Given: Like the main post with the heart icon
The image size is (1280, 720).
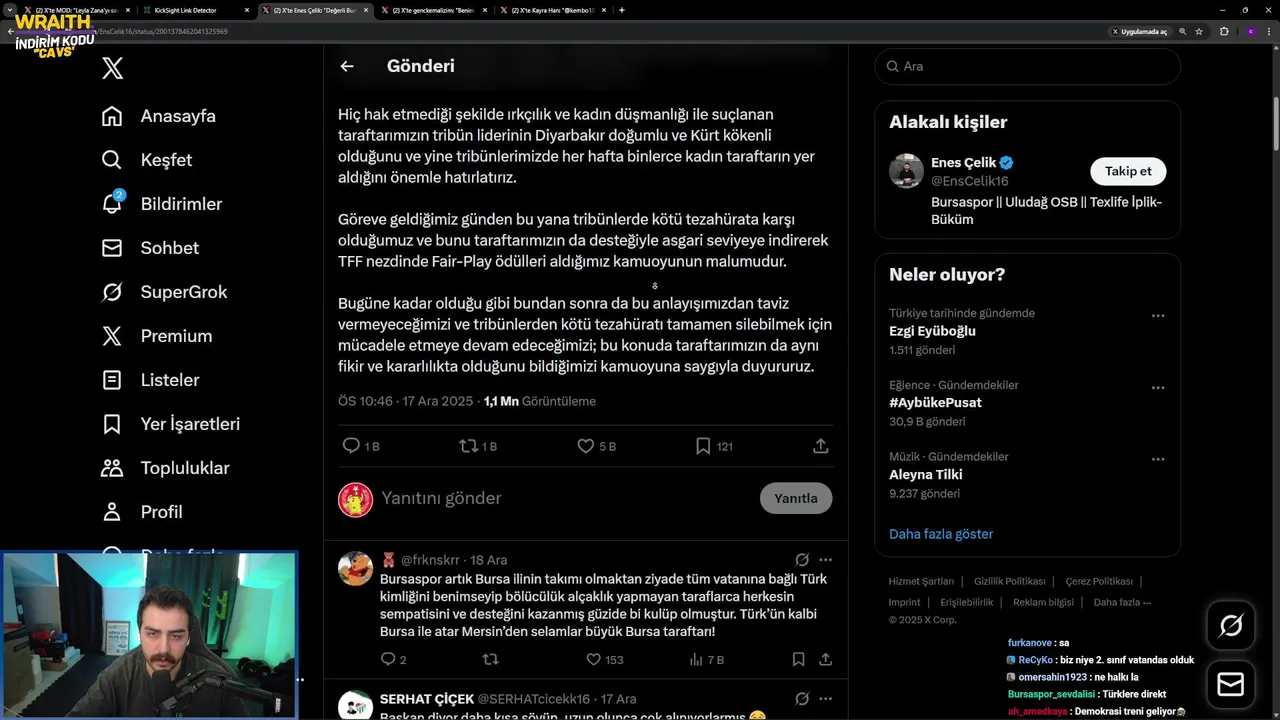Looking at the screenshot, I should tap(586, 446).
